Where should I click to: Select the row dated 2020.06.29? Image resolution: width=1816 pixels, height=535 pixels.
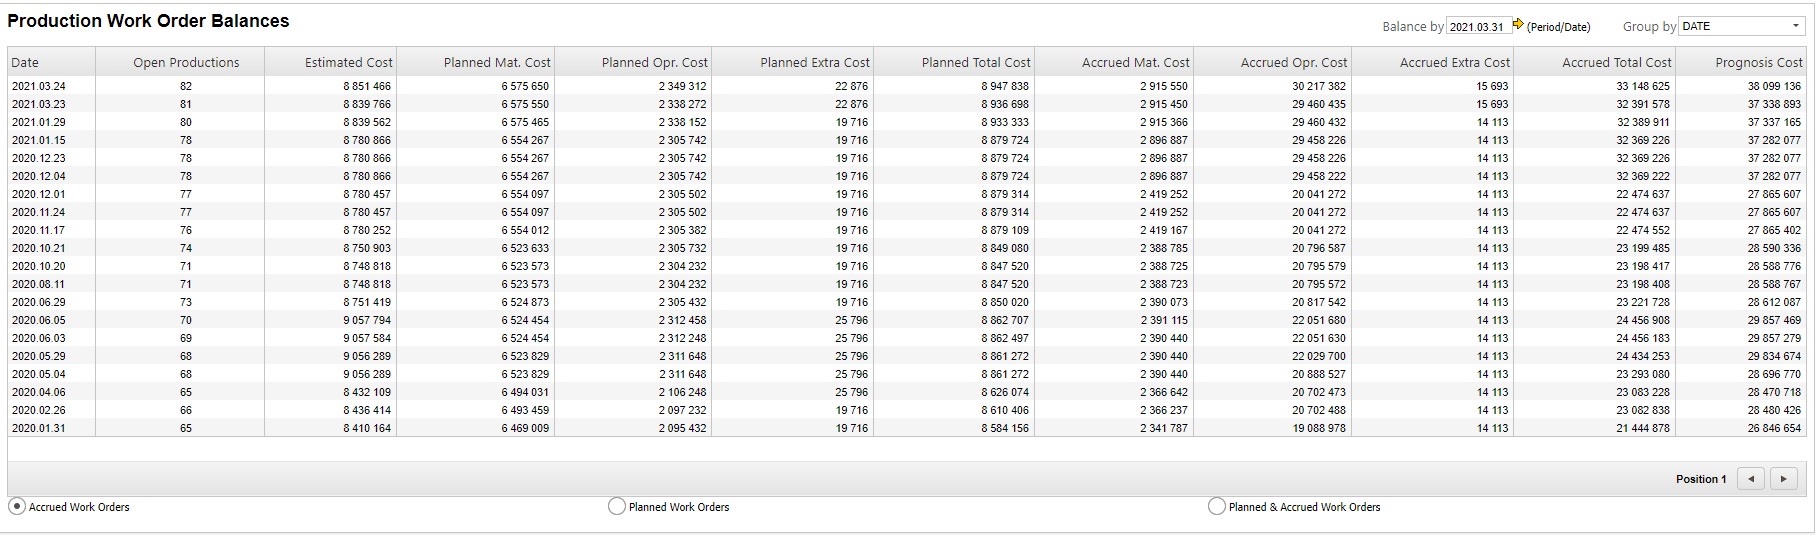(39, 302)
